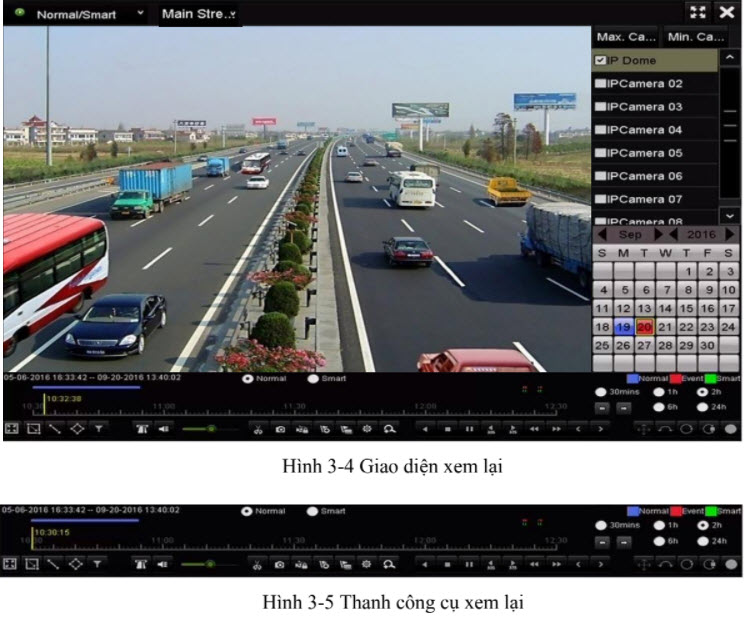
Task: Click the scissors clip icon in Figure 3-4 toolbar
Action: [x=257, y=428]
